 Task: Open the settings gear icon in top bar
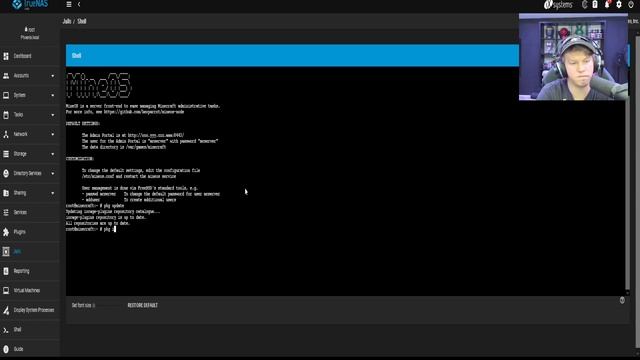click(x=619, y=4)
